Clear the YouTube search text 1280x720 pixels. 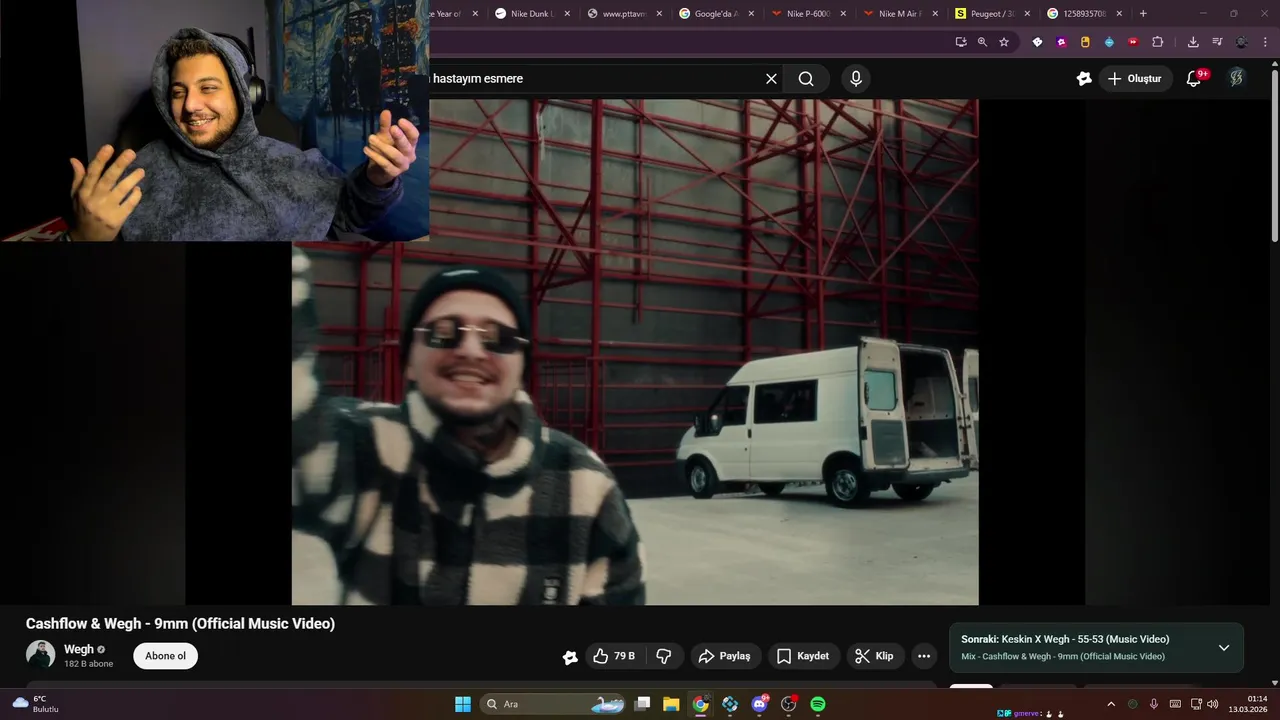click(771, 79)
